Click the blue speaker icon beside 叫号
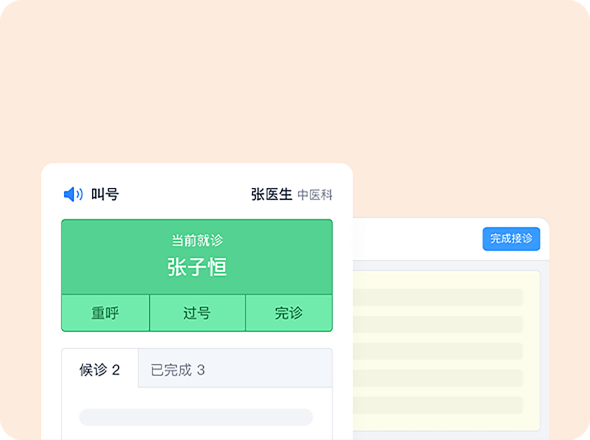Viewport: 590px width, 440px height. coord(73,194)
